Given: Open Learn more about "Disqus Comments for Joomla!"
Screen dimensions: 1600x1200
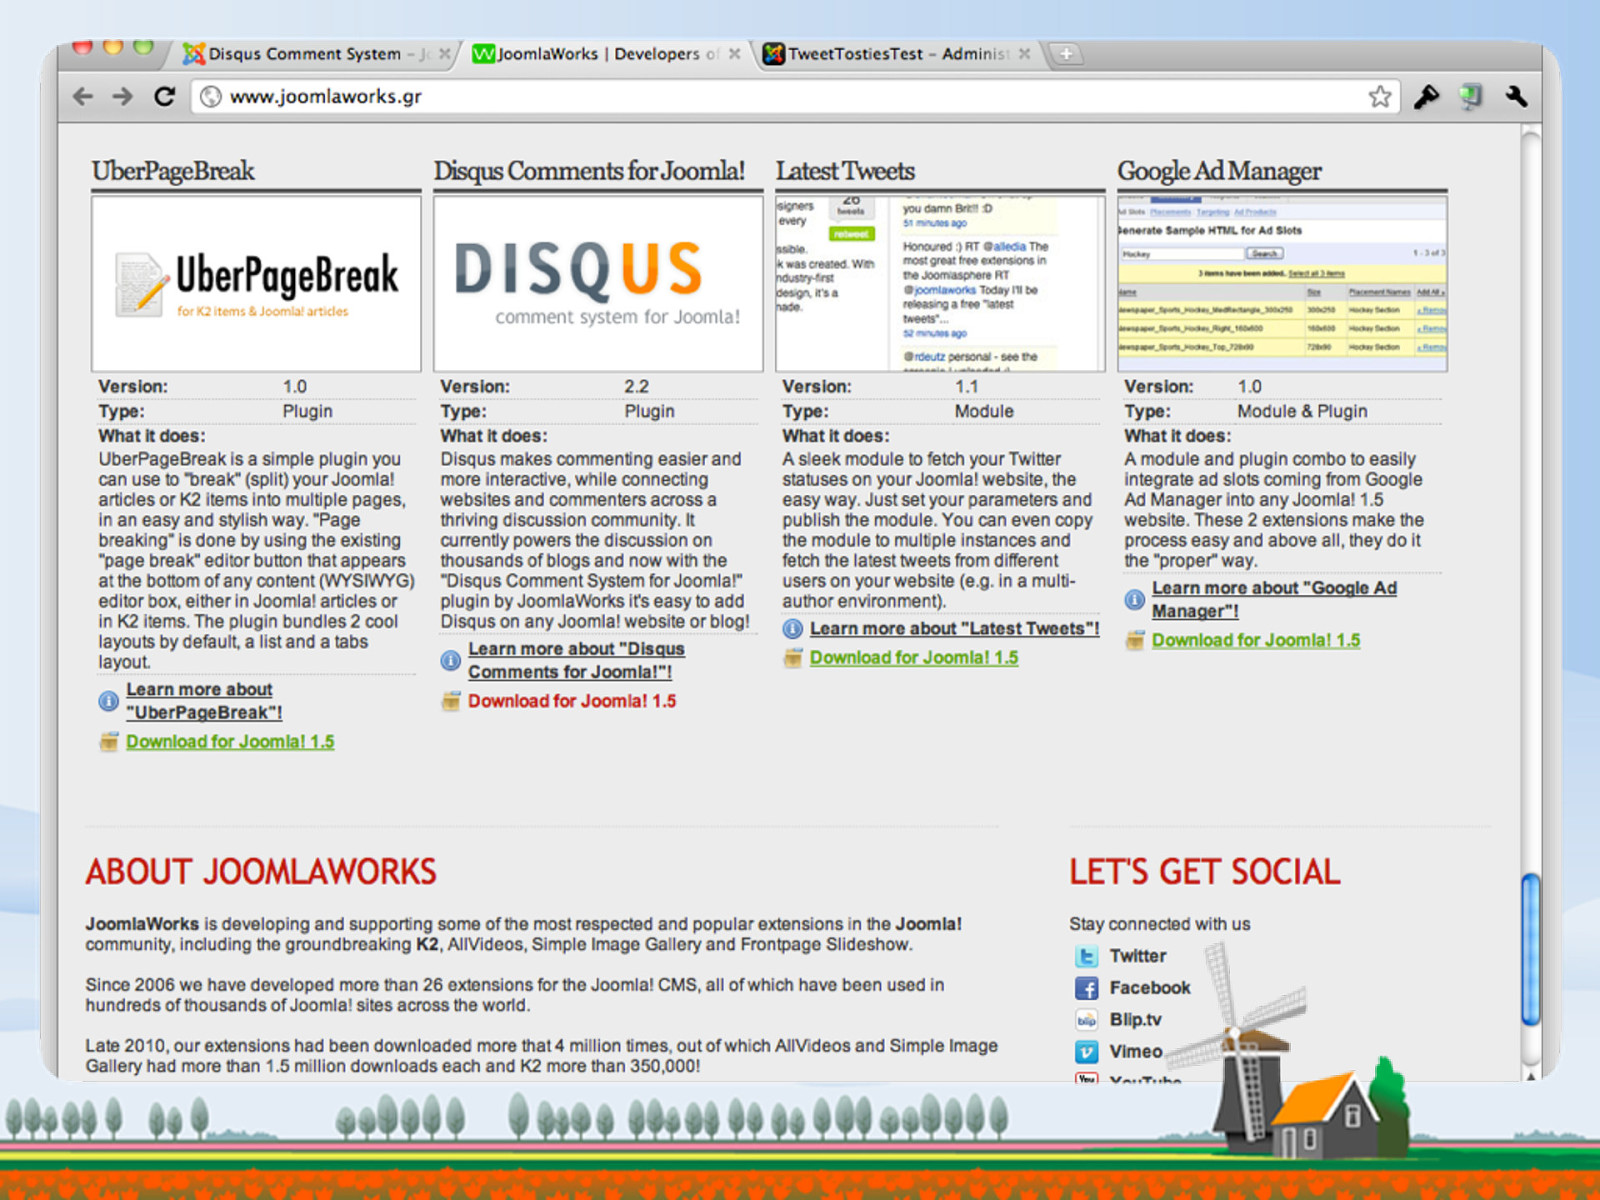Looking at the screenshot, I should pyautogui.click(x=576, y=660).
